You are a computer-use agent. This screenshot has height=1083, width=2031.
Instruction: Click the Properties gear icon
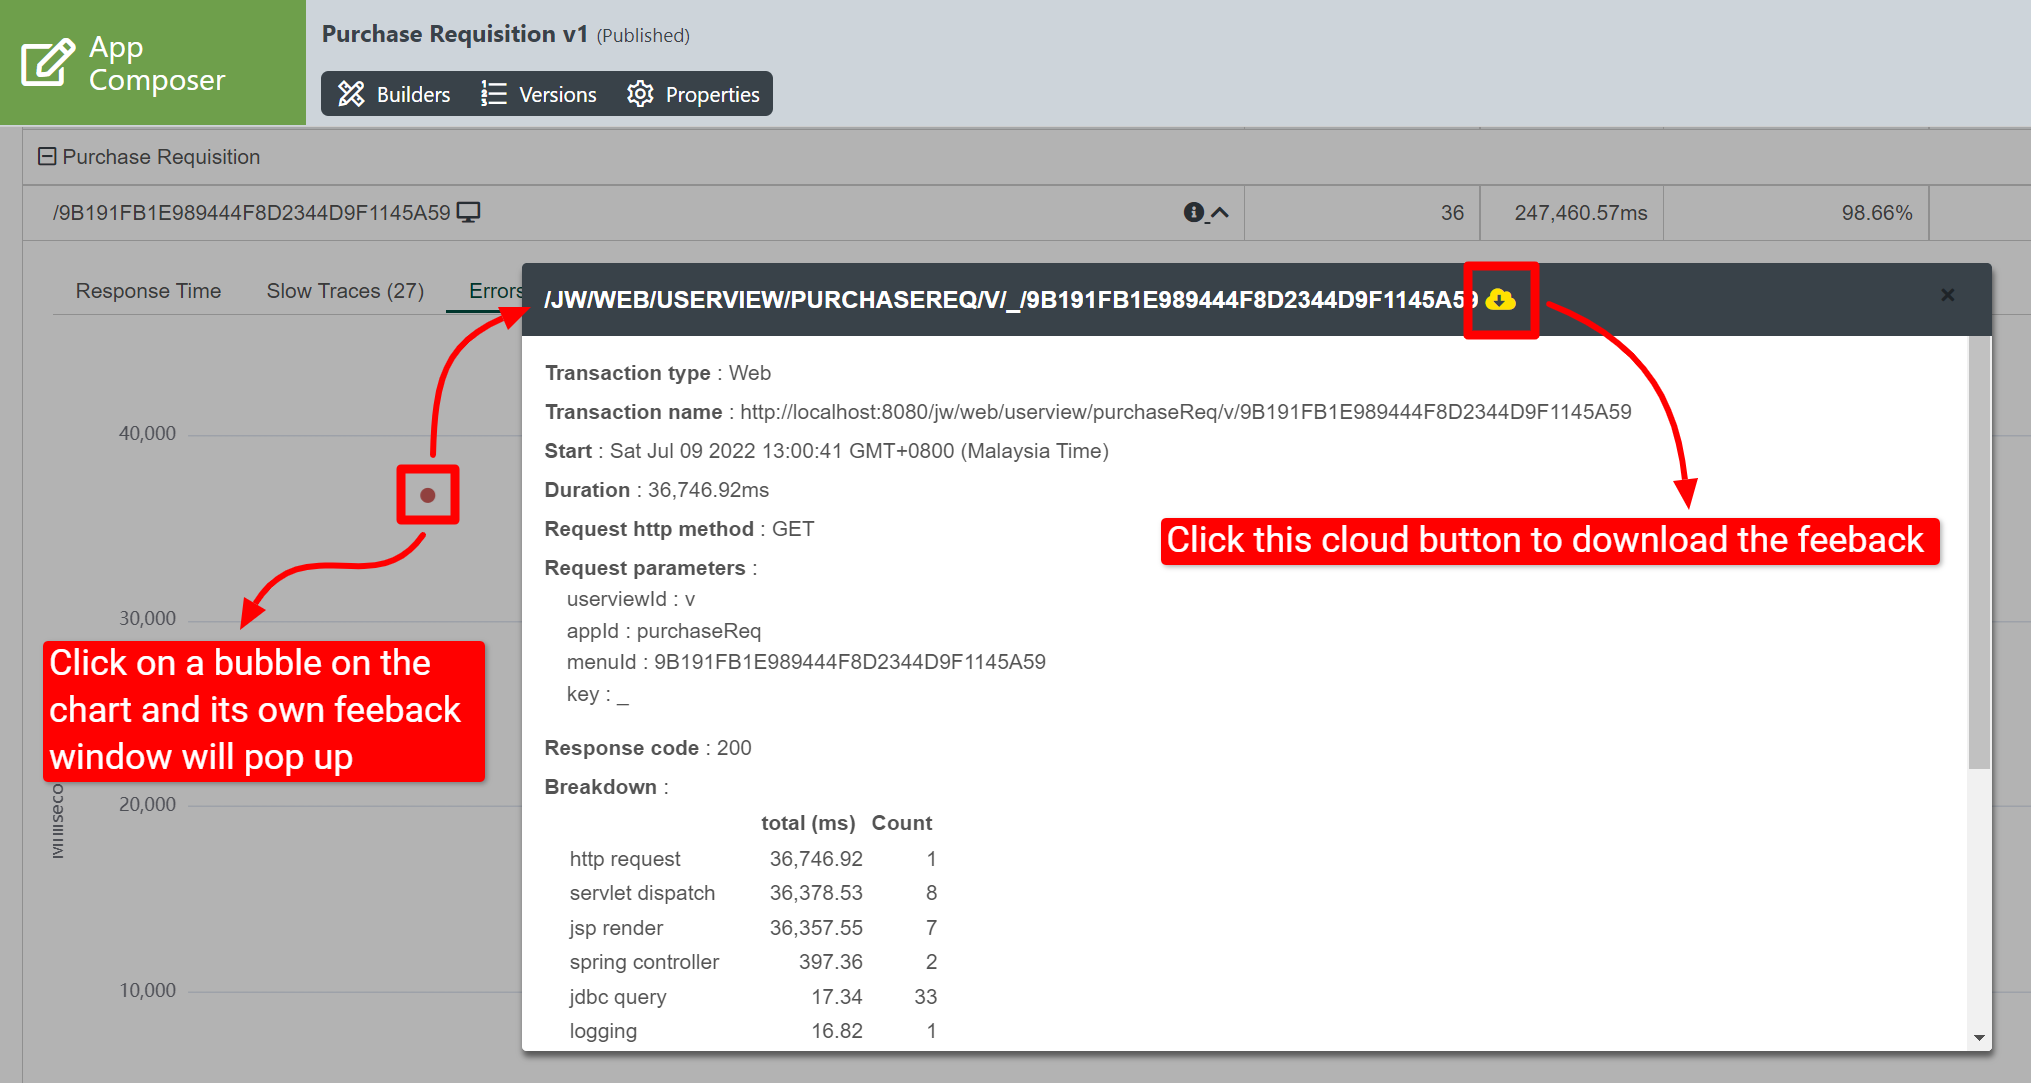[x=640, y=94]
